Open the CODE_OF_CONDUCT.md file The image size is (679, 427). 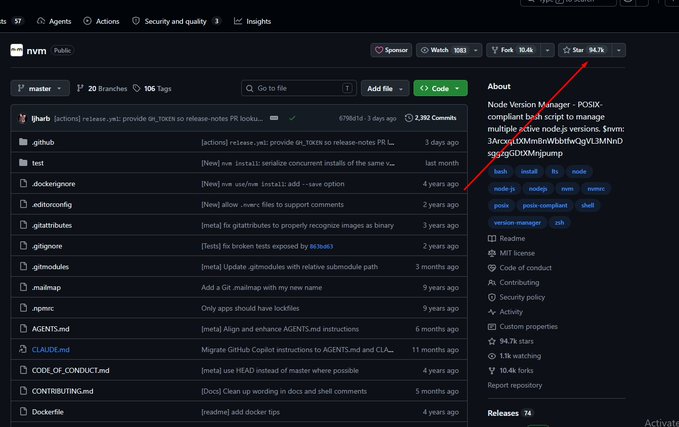click(71, 371)
